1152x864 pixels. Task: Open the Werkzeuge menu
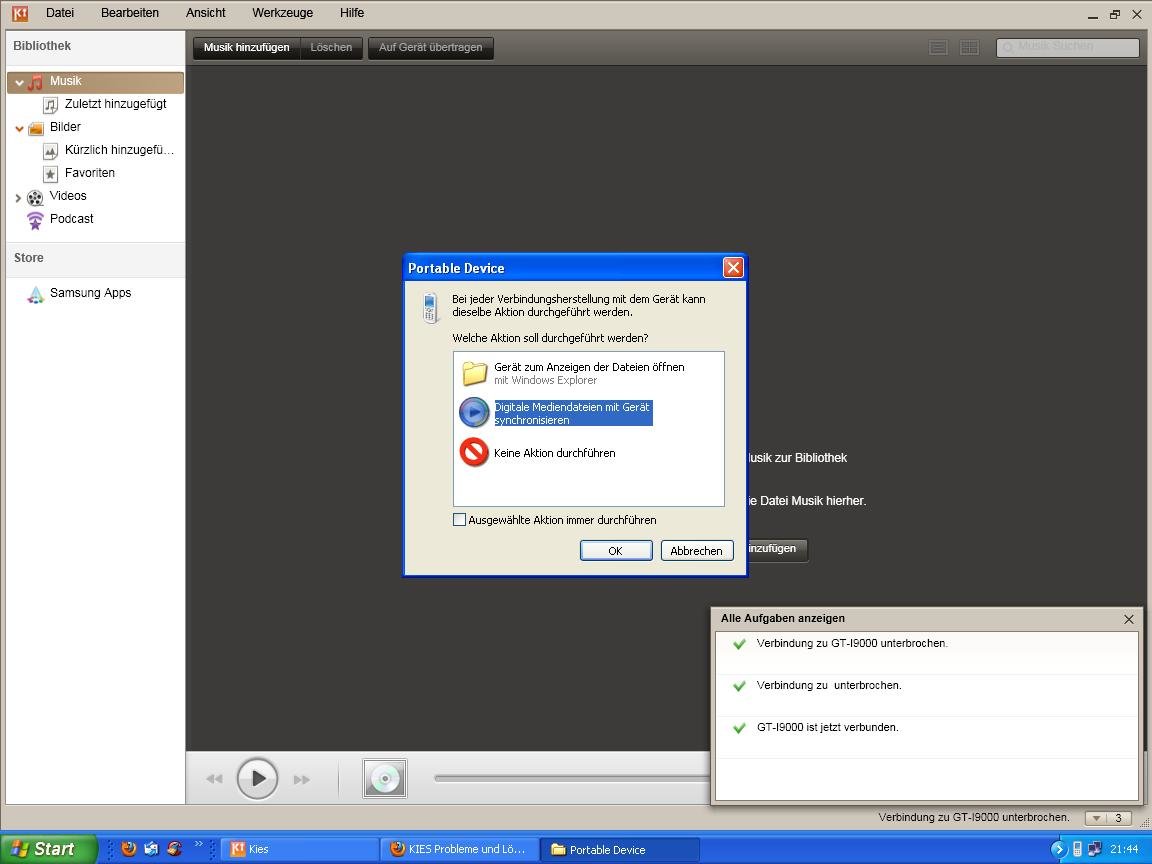coord(282,13)
